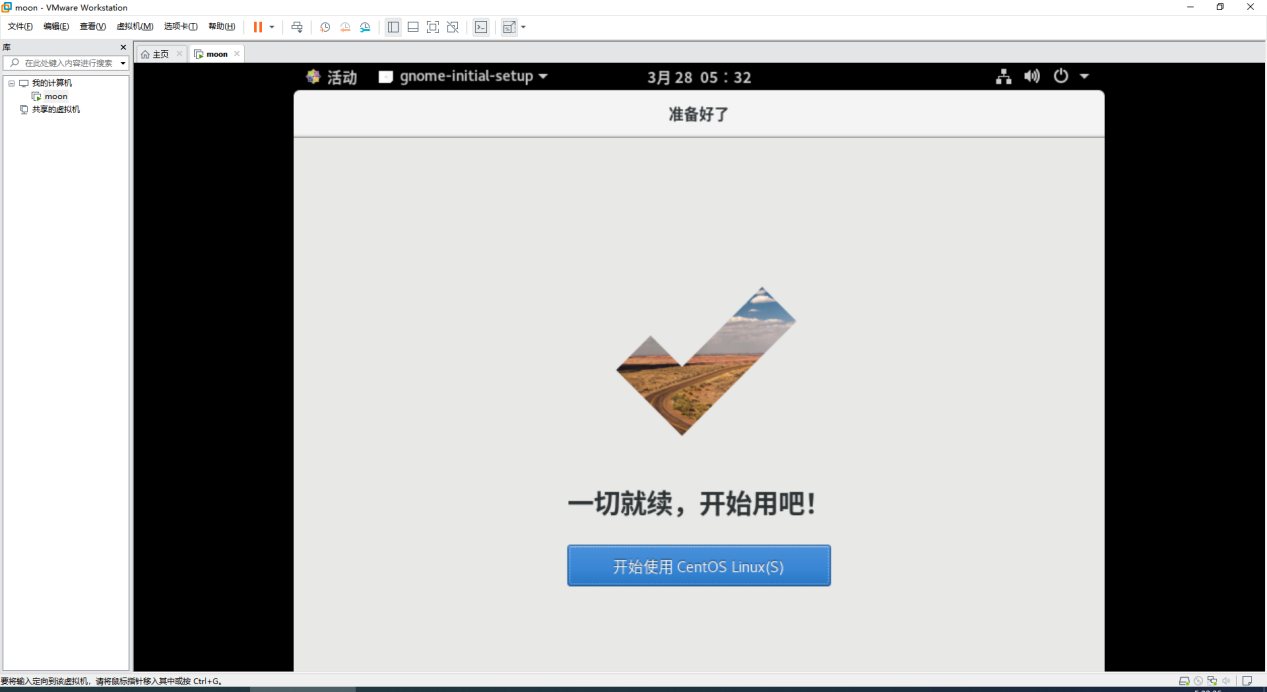Open the 帮助(H) menu
This screenshot has height=692, width=1267.
click(222, 27)
